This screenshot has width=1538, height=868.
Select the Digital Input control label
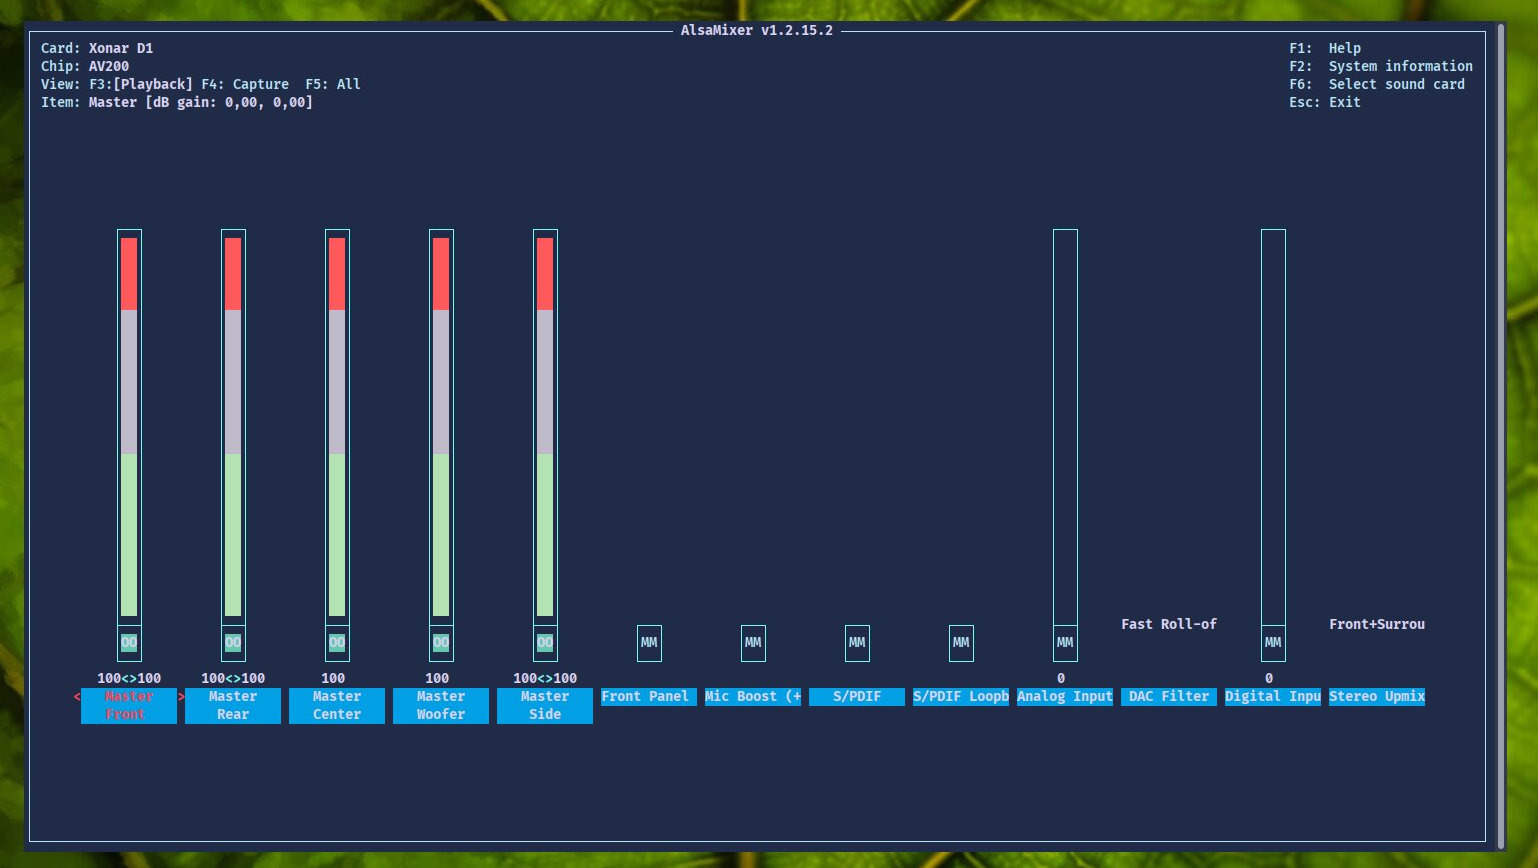pyautogui.click(x=1273, y=697)
